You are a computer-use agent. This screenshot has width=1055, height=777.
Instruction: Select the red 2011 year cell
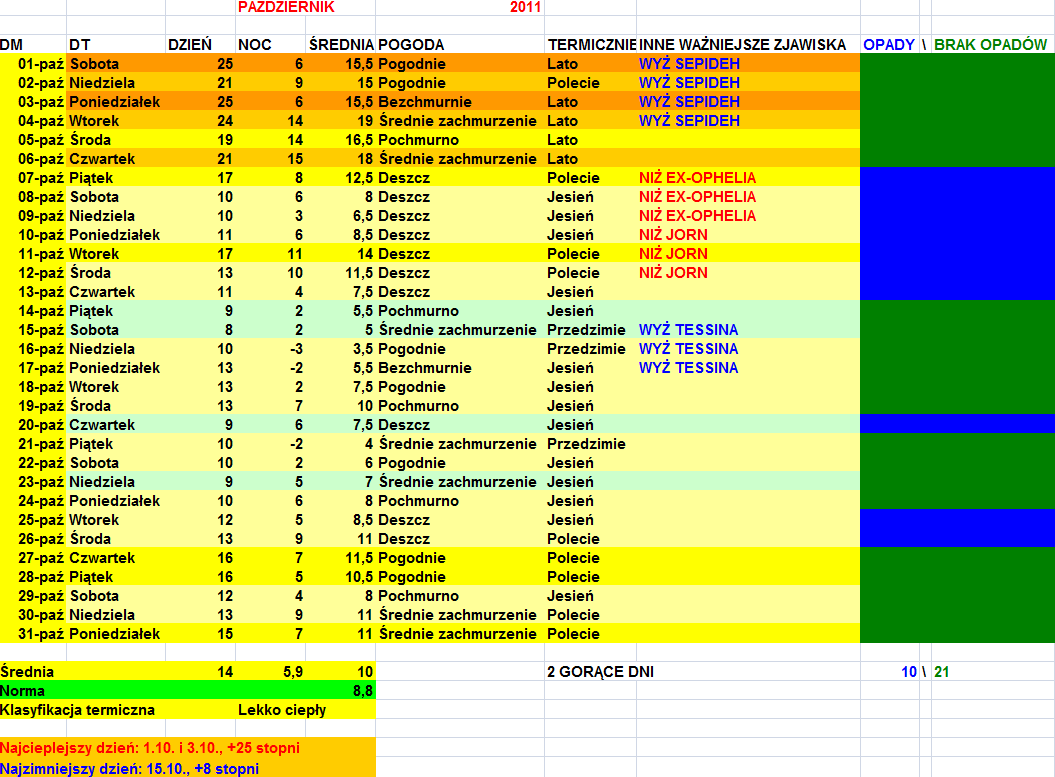[x=525, y=7]
